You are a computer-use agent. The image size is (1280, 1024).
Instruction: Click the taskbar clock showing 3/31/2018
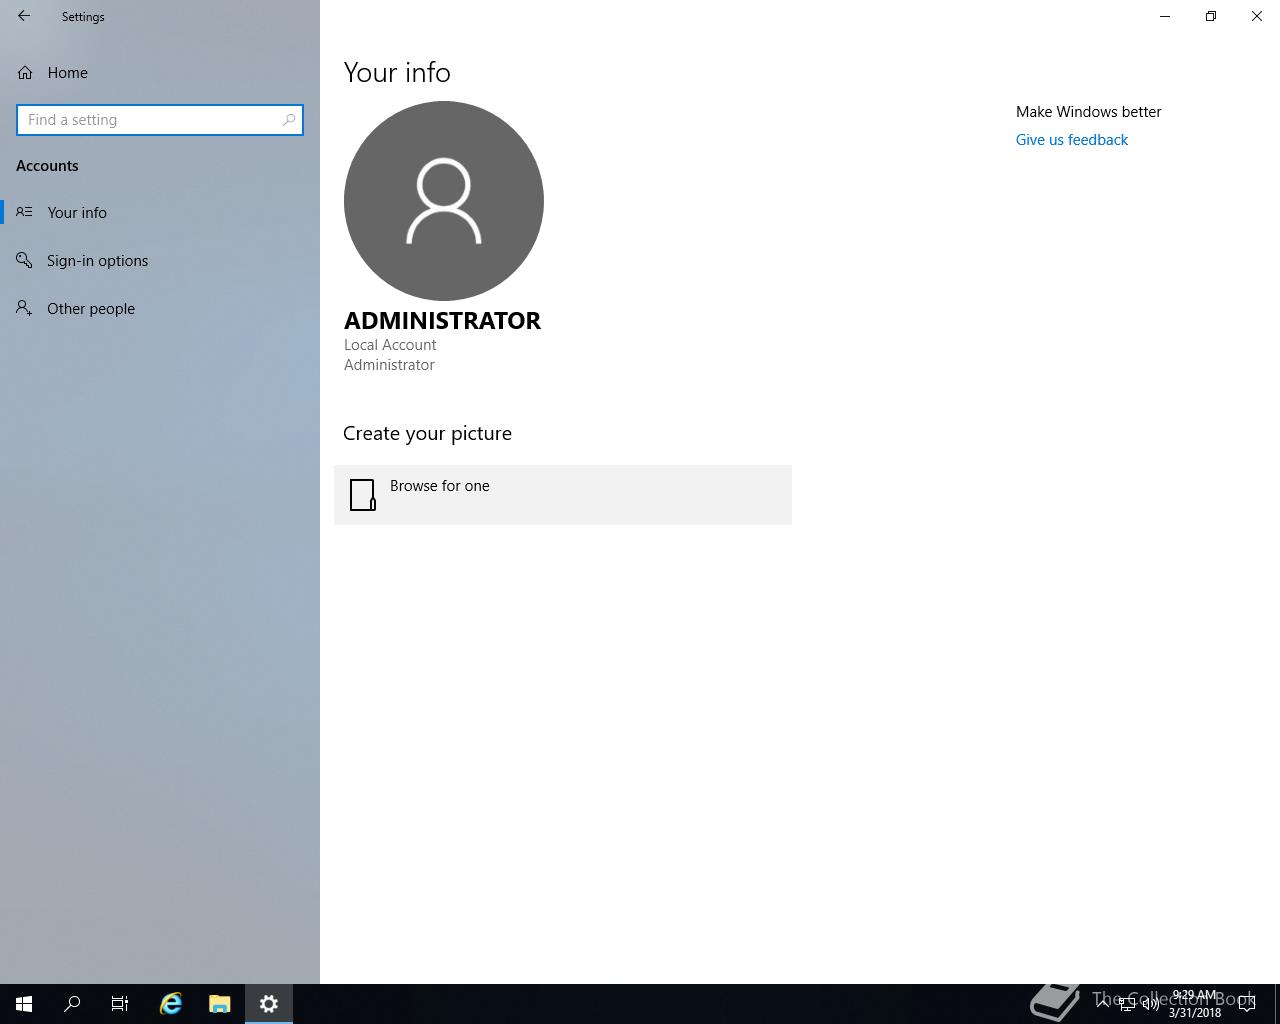[1195, 1004]
